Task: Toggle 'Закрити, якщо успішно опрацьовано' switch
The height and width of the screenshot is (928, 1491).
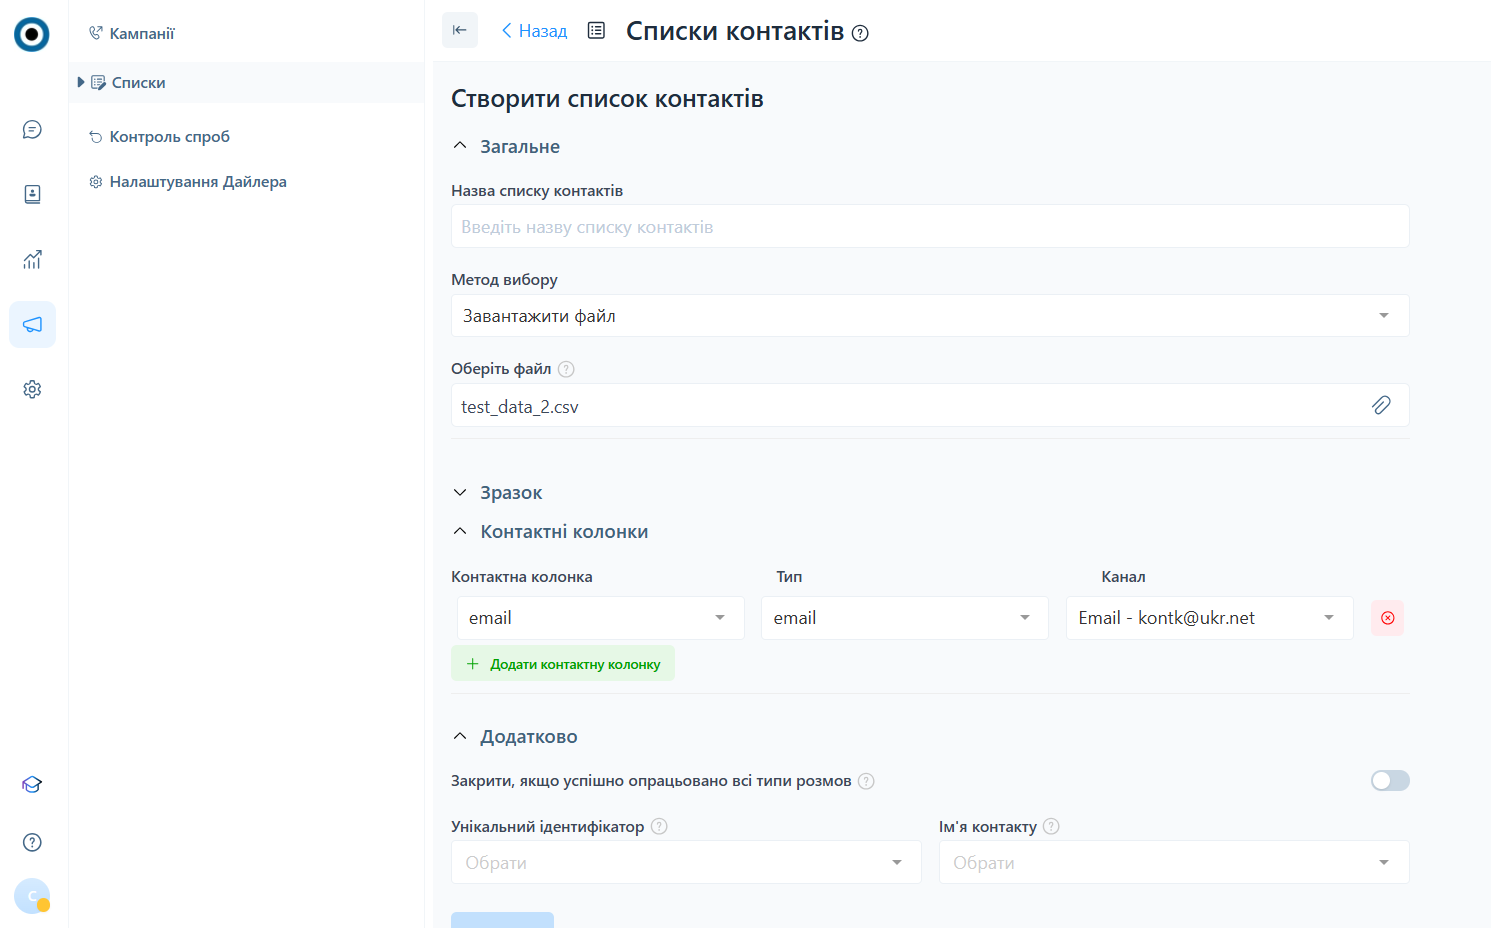Action: pyautogui.click(x=1389, y=781)
